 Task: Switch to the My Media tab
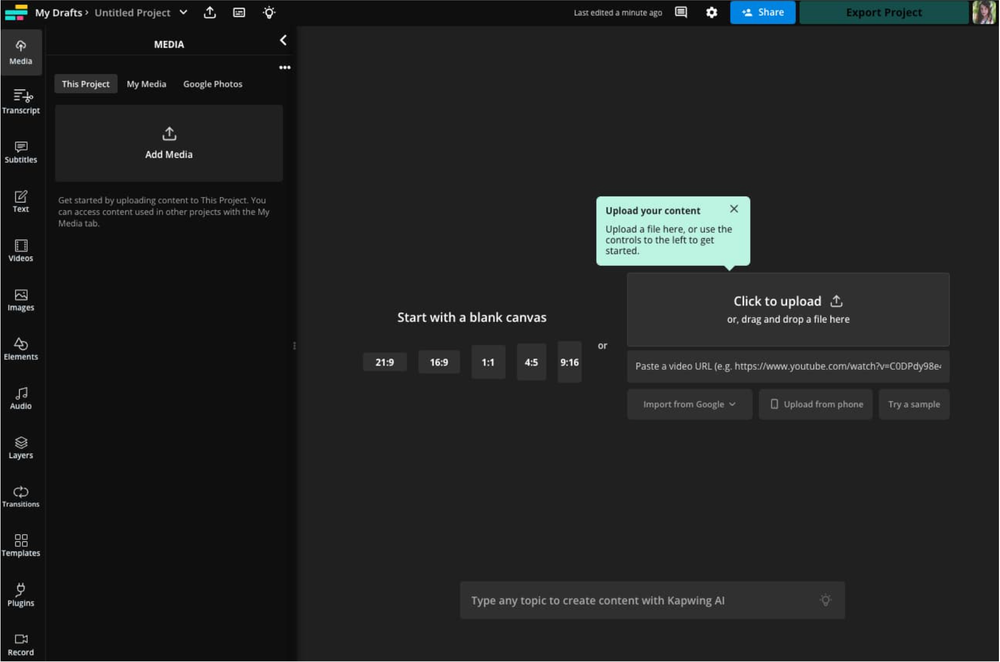coord(146,84)
